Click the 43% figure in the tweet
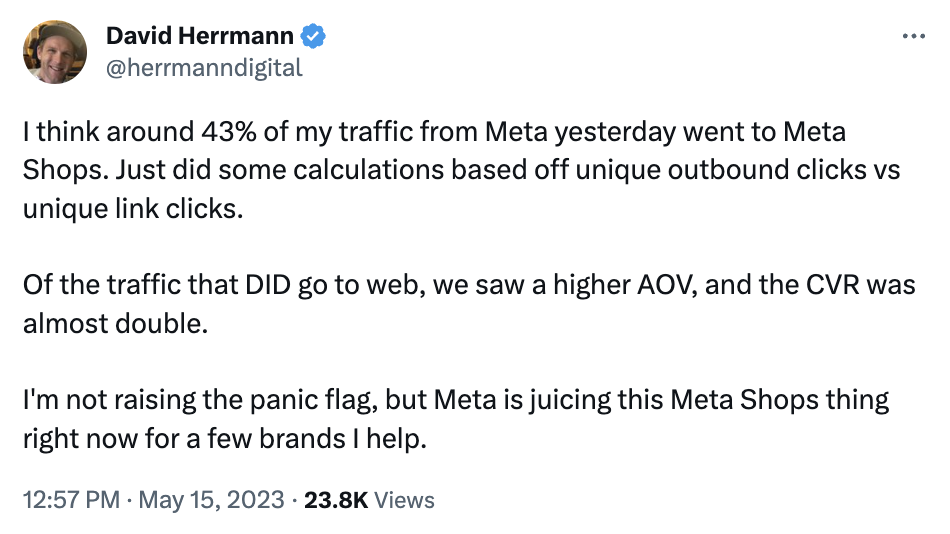 coord(229,132)
